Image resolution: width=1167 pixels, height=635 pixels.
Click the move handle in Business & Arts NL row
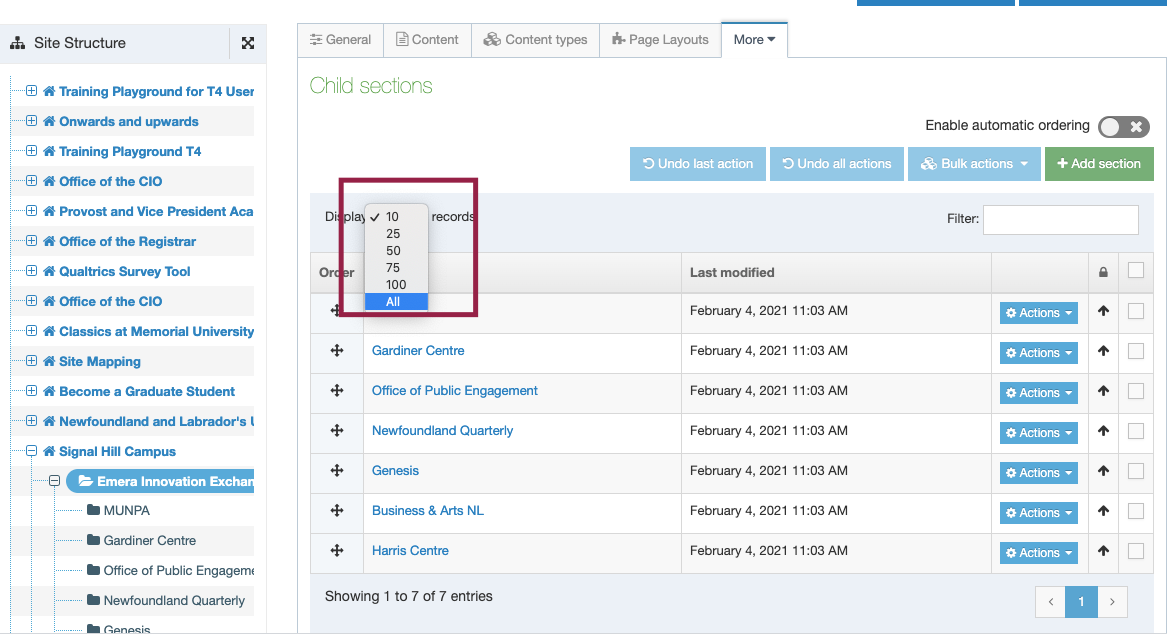(337, 511)
